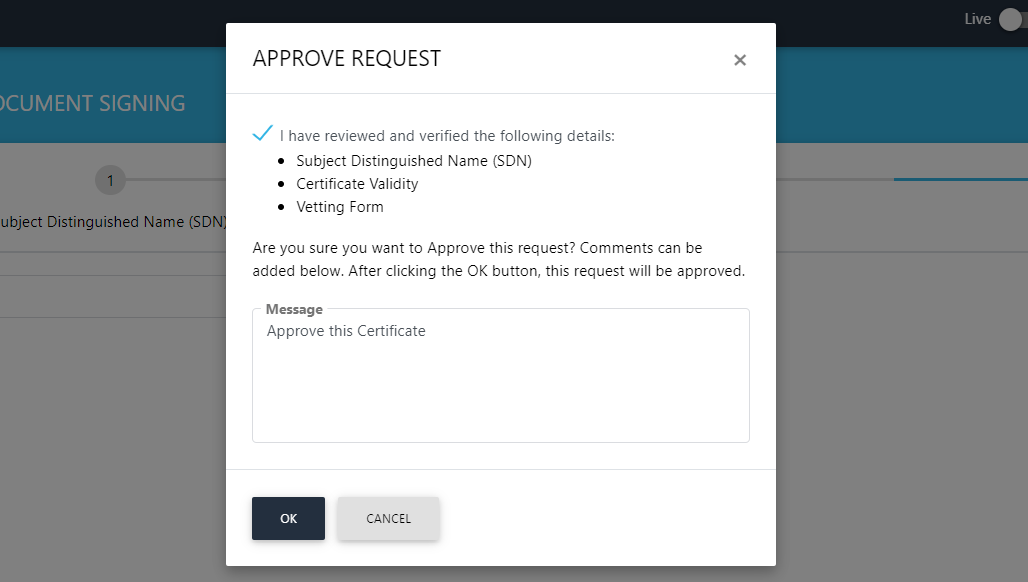This screenshot has width=1028, height=582.
Task: Click OK to approve the request
Action: pos(288,518)
